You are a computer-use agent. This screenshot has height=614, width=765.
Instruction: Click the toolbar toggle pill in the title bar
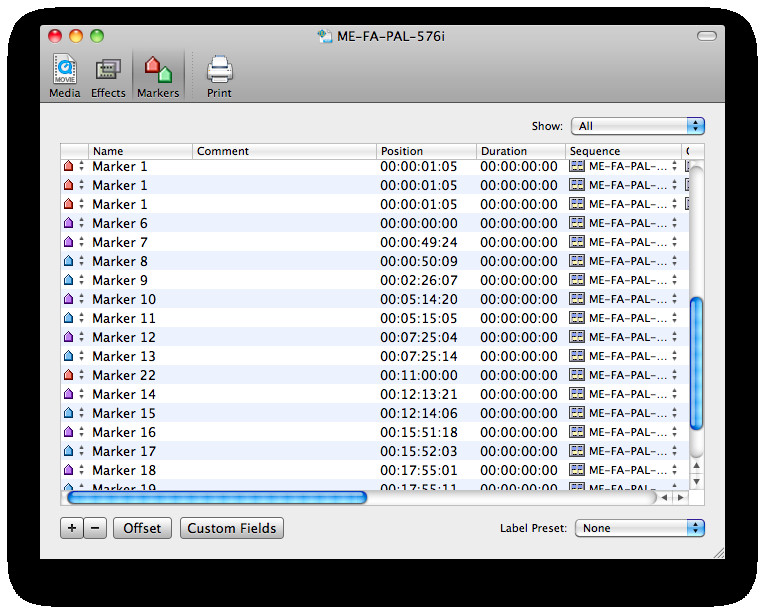coord(706,36)
